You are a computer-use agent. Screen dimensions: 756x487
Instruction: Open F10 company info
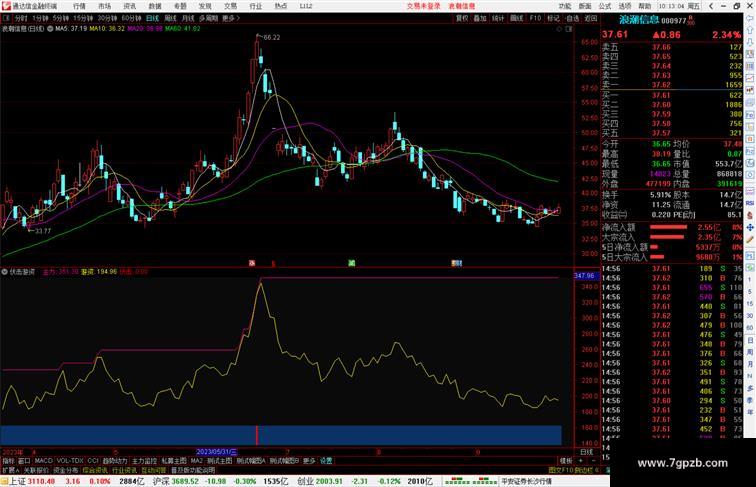[x=535, y=18]
